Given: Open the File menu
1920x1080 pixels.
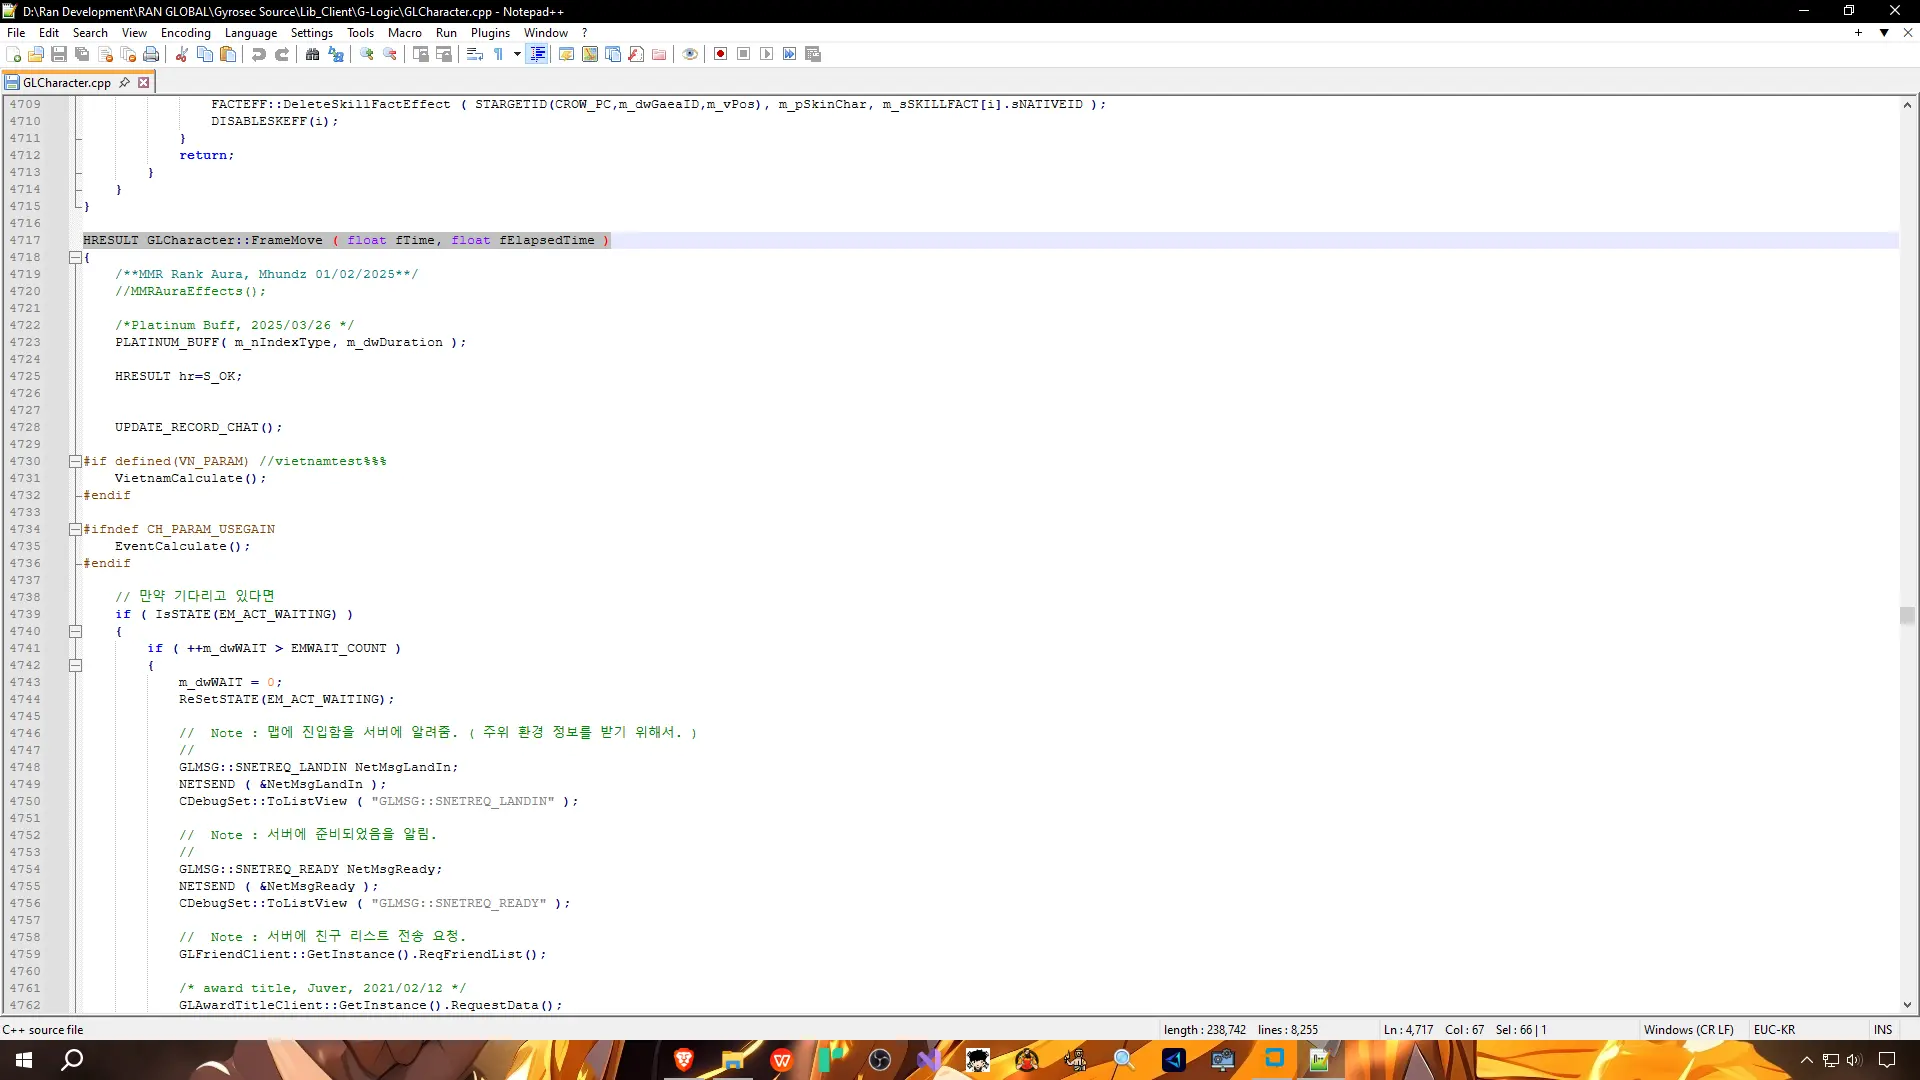Looking at the screenshot, I should (16, 32).
